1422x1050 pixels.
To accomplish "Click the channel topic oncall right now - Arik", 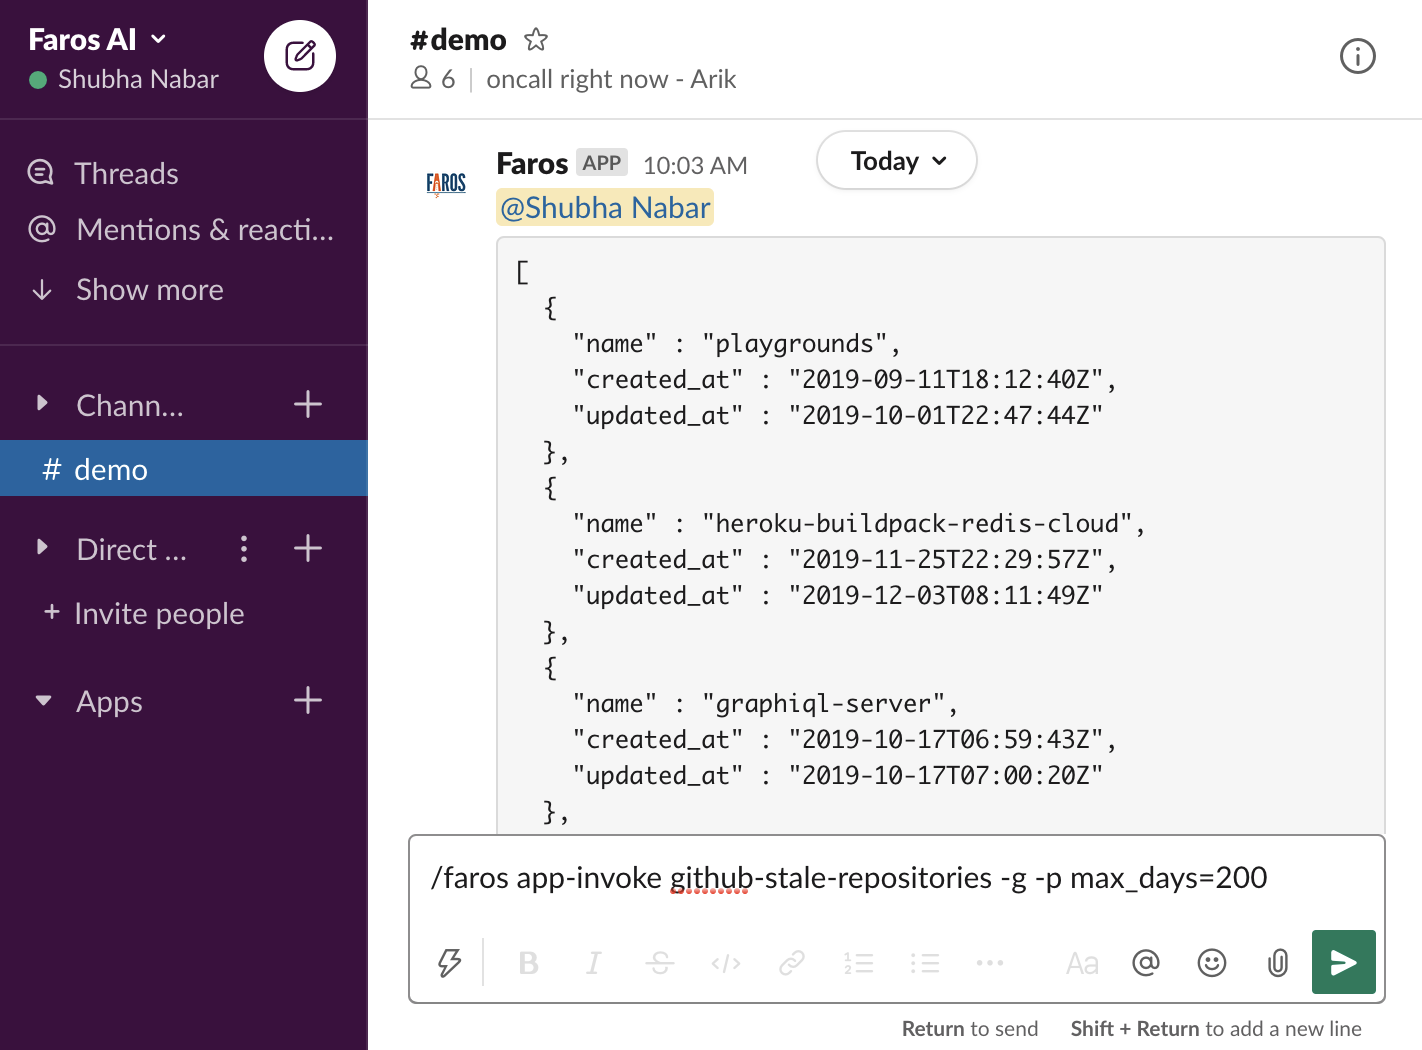I will [x=611, y=79].
